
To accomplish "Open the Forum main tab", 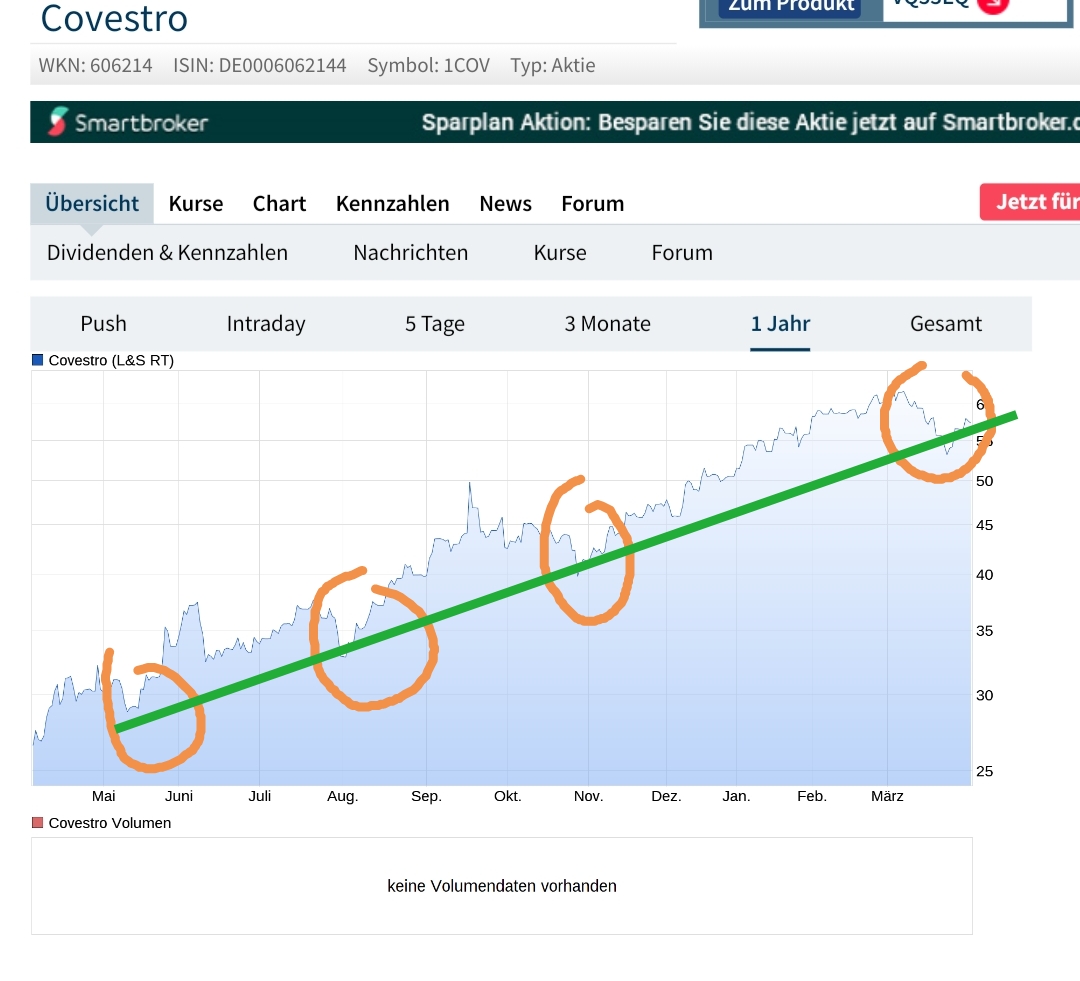I will (x=592, y=204).
